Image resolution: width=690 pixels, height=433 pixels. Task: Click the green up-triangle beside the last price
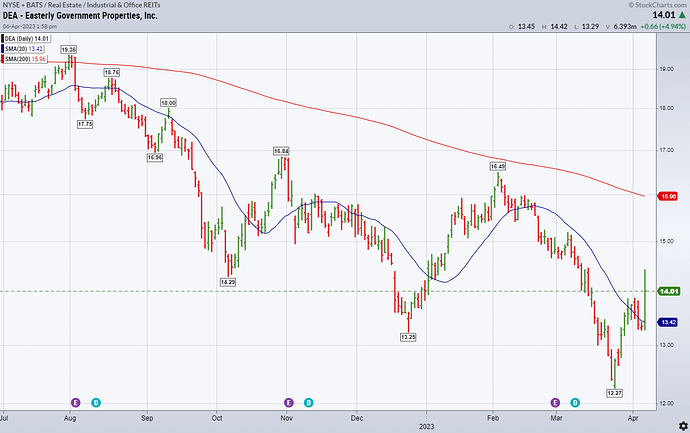point(682,15)
